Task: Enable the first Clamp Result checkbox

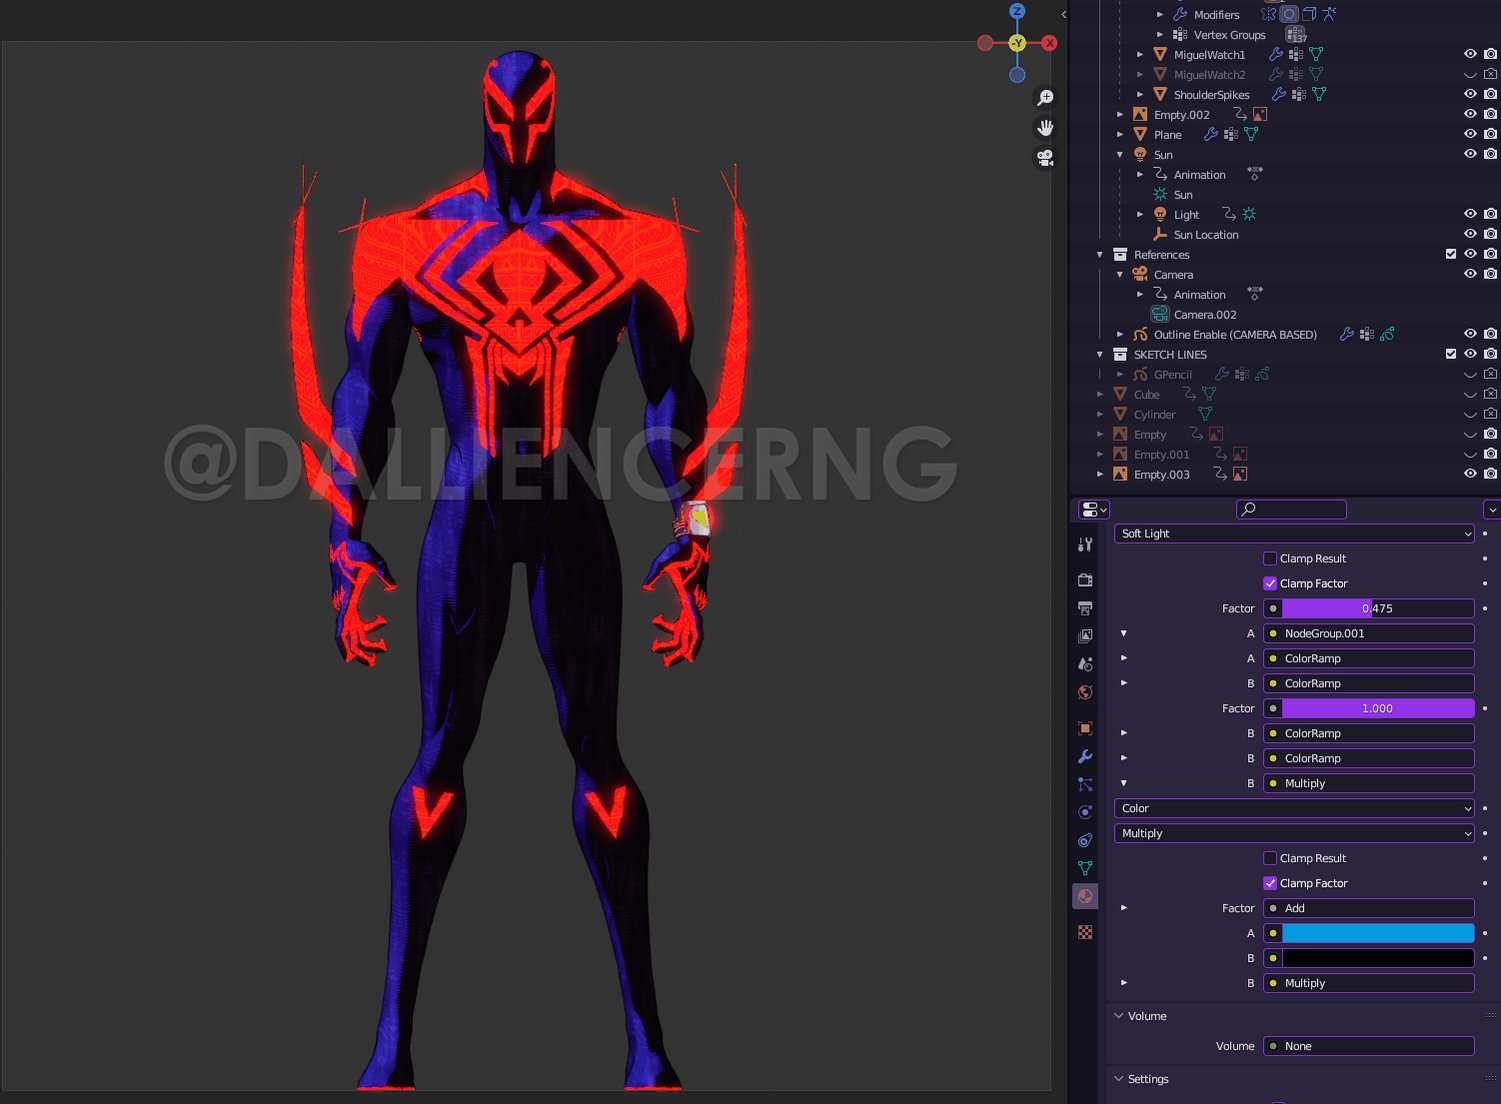Action: tap(1270, 558)
